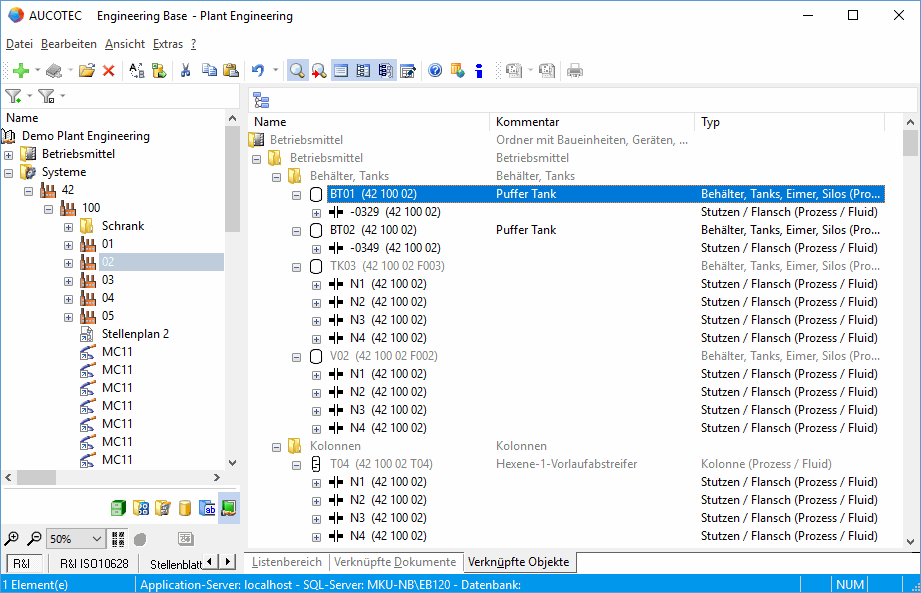Toggle the grid pattern button beside zoom box
Viewport: 921px width, 593px height.
click(x=118, y=538)
